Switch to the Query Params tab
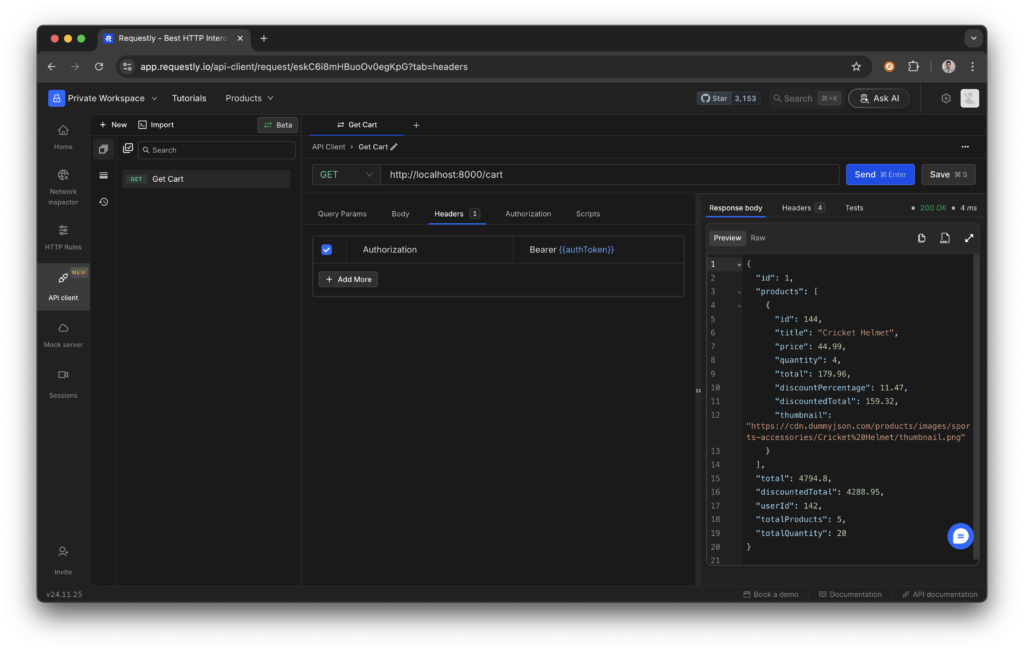The image size is (1024, 651). tap(342, 214)
